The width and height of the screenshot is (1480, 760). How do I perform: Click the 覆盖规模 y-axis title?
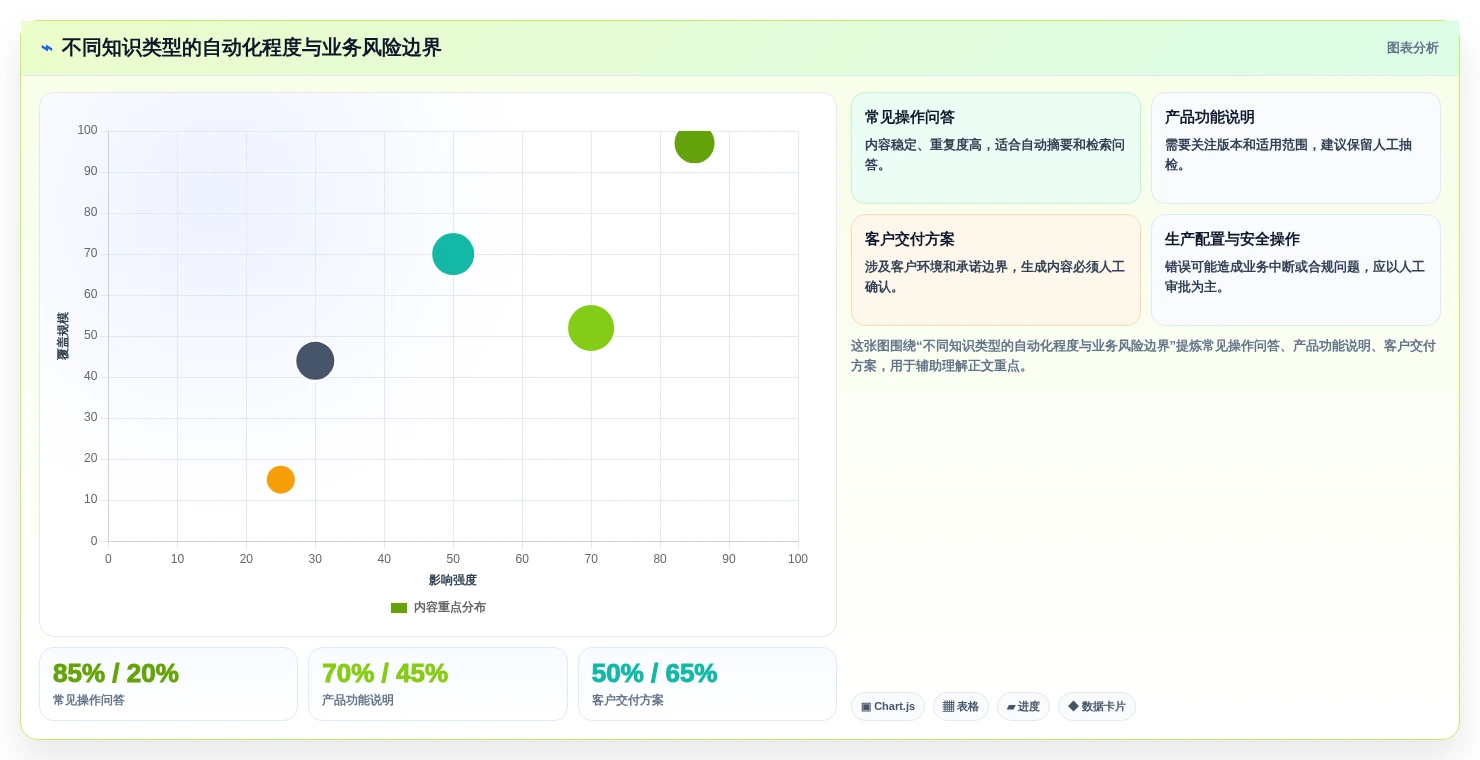[x=63, y=336]
